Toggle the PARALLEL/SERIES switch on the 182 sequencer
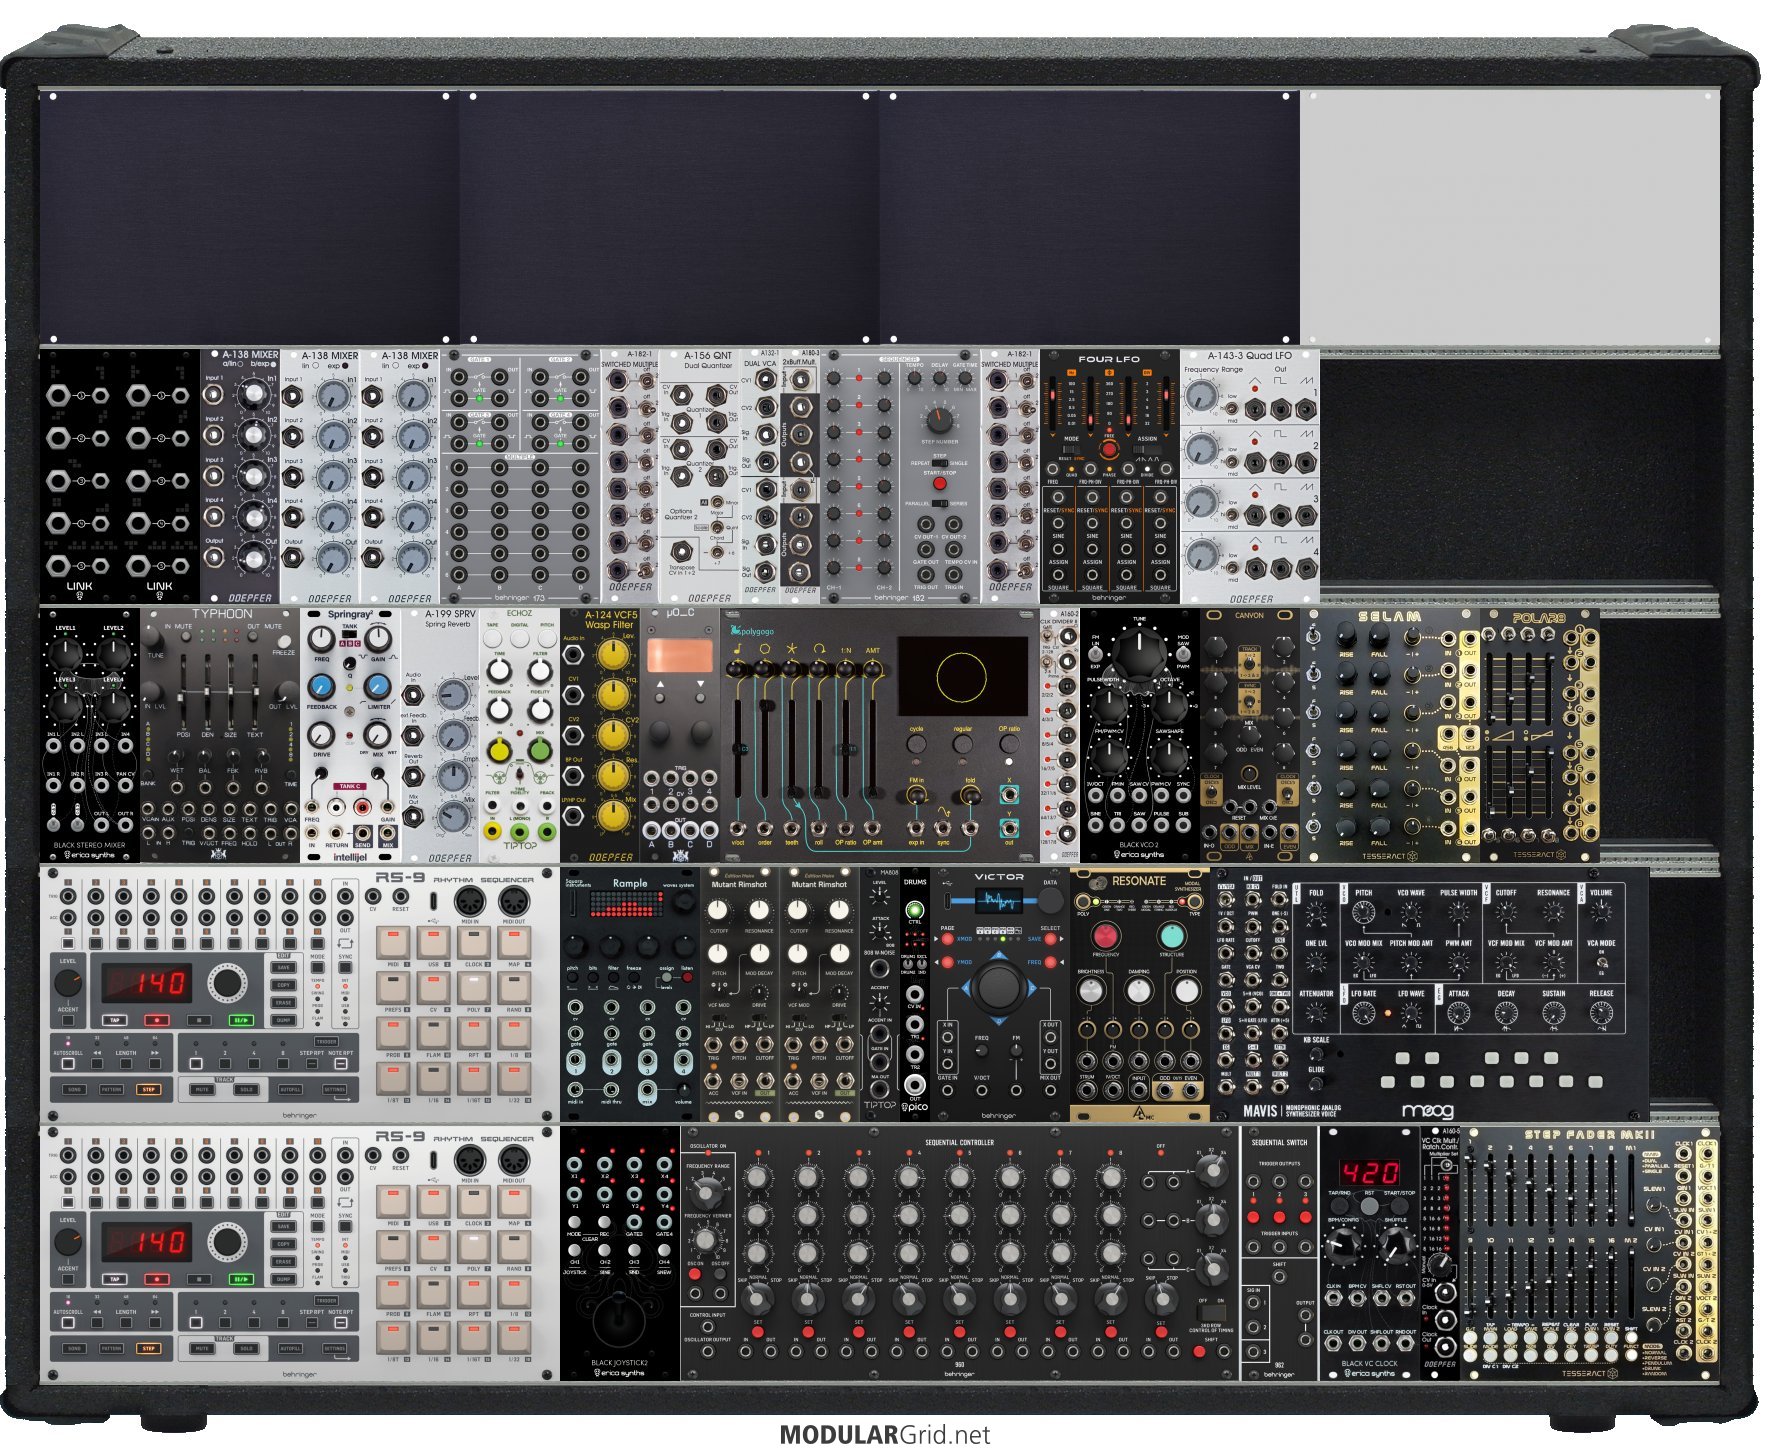The height and width of the screenshot is (1456, 1771). click(939, 503)
